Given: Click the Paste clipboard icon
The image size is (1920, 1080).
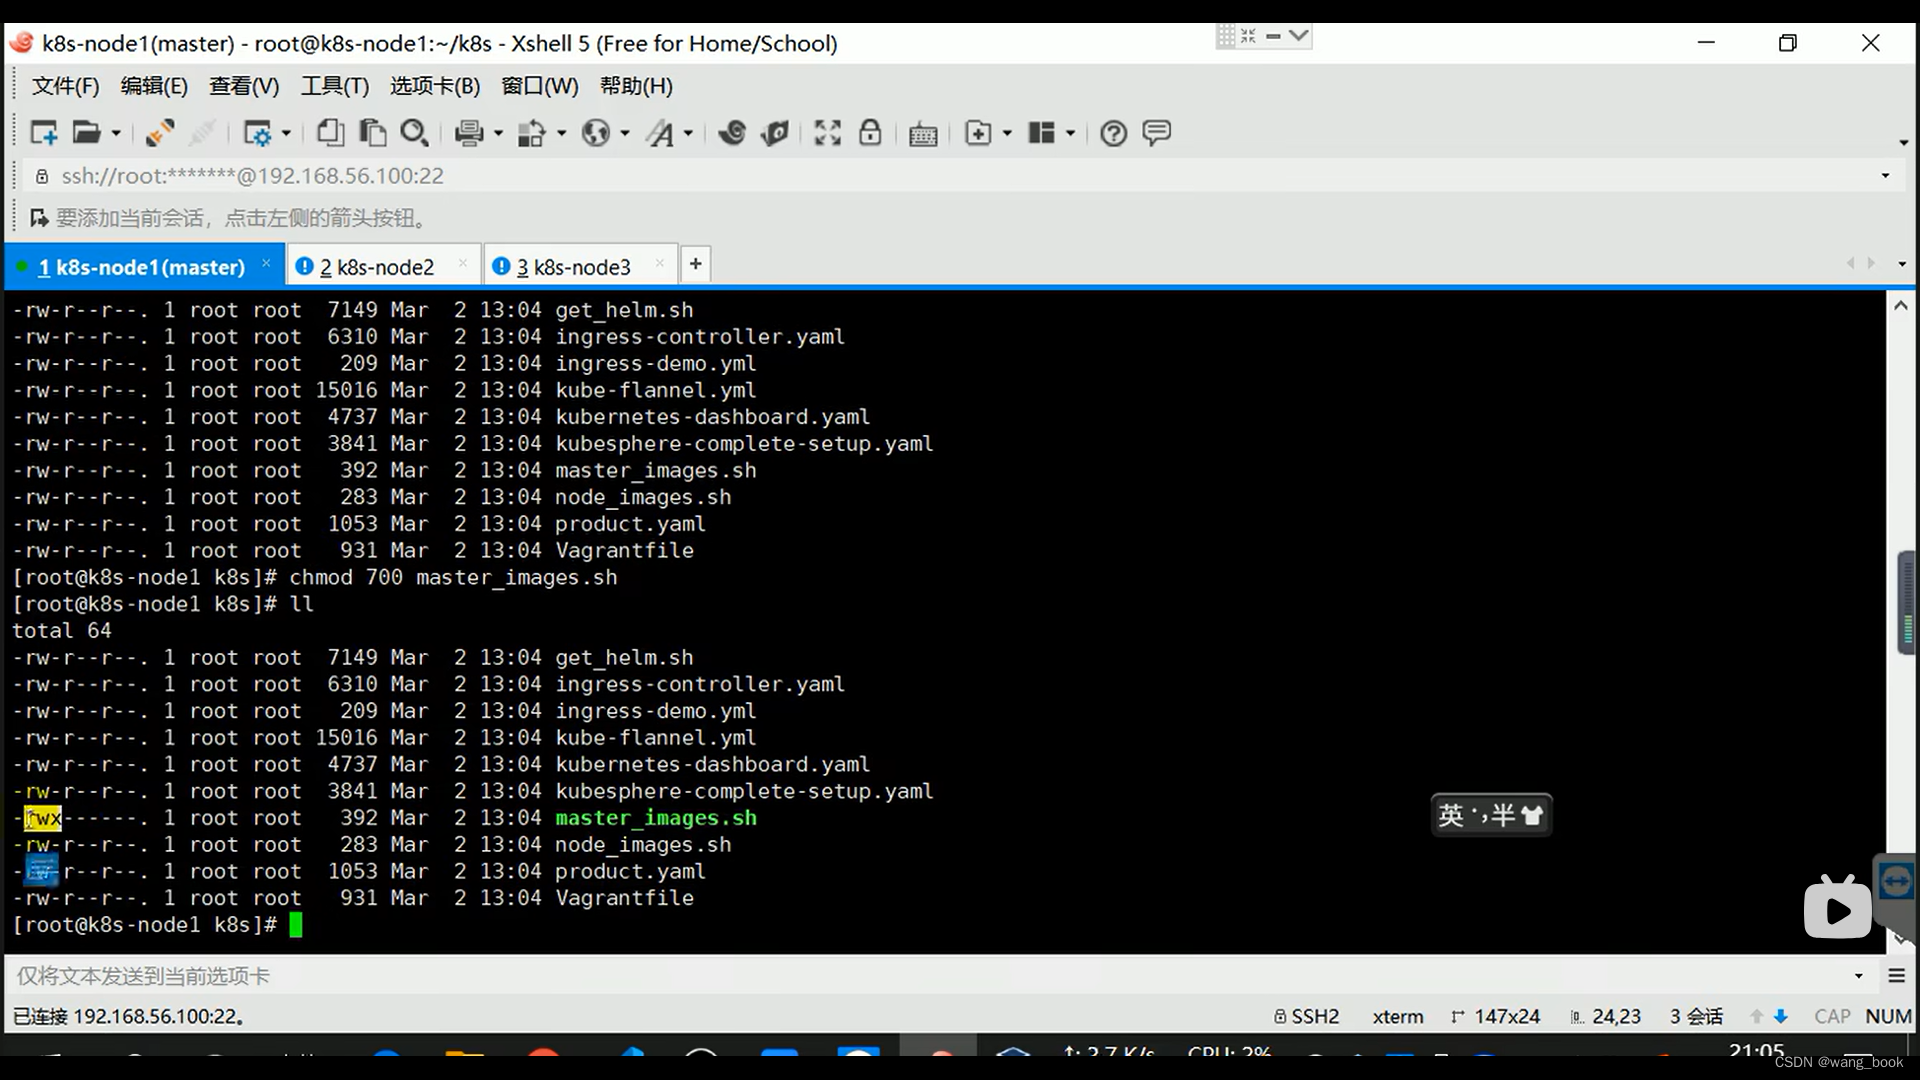Looking at the screenshot, I should (x=372, y=133).
